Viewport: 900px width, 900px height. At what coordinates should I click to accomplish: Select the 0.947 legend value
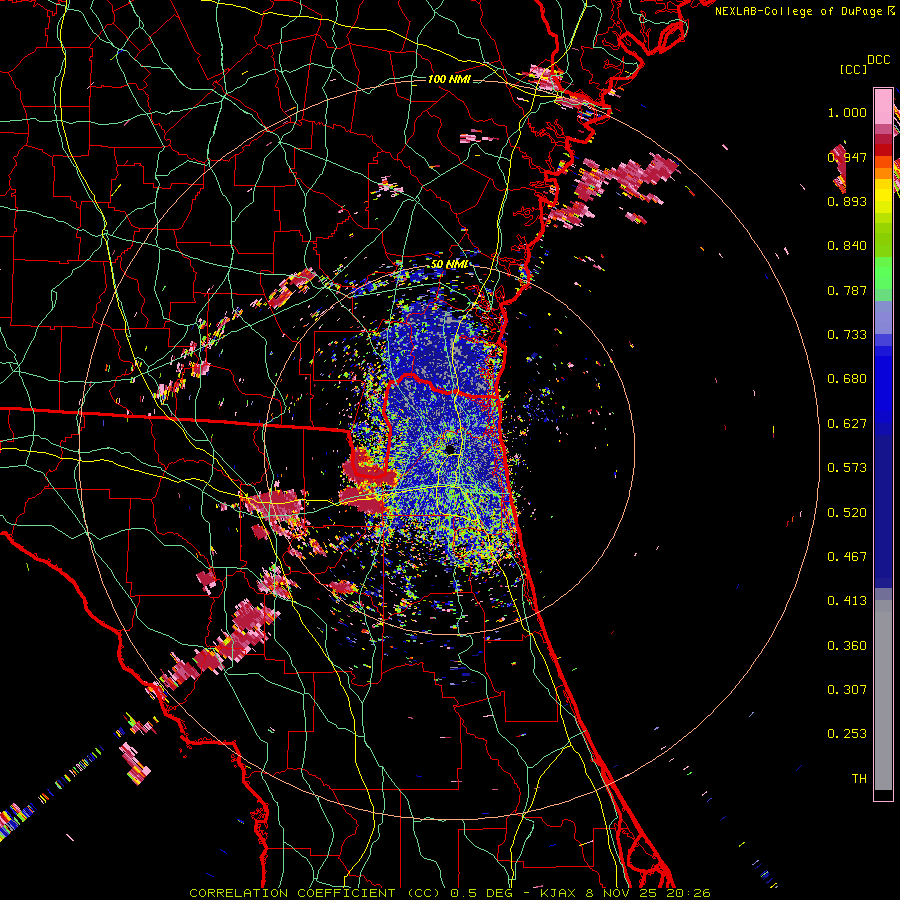847,157
